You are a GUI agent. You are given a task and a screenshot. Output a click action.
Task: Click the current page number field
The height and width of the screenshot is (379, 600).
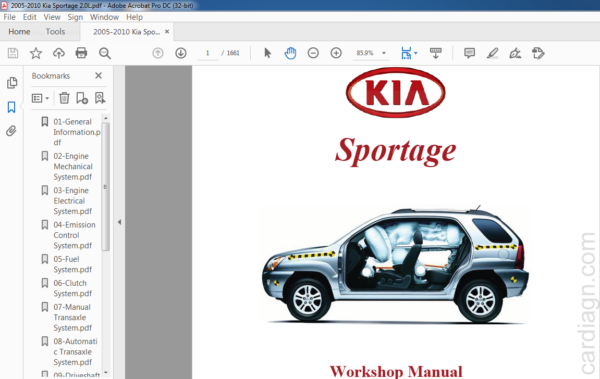(207, 53)
